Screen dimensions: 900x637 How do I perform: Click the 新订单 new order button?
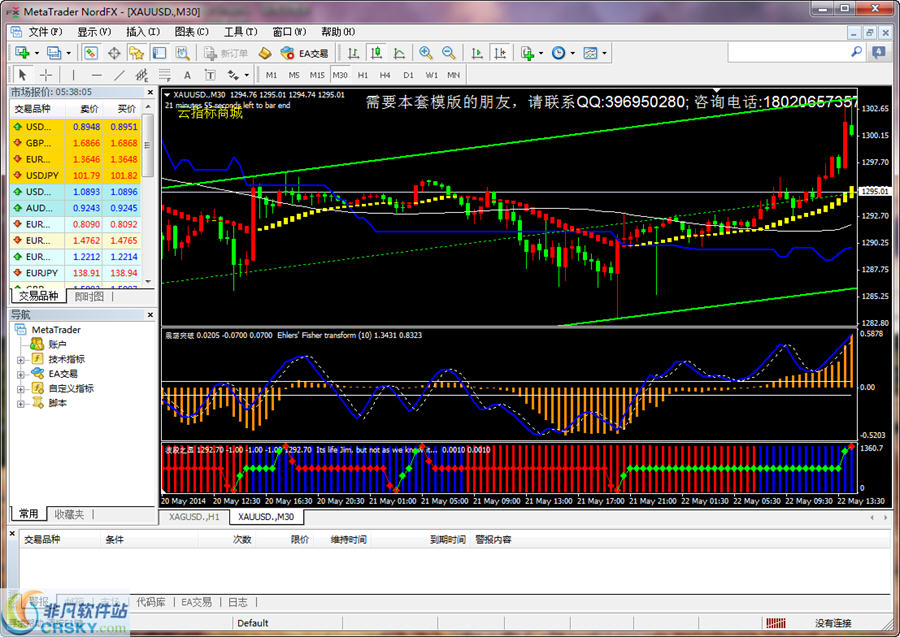click(226, 53)
